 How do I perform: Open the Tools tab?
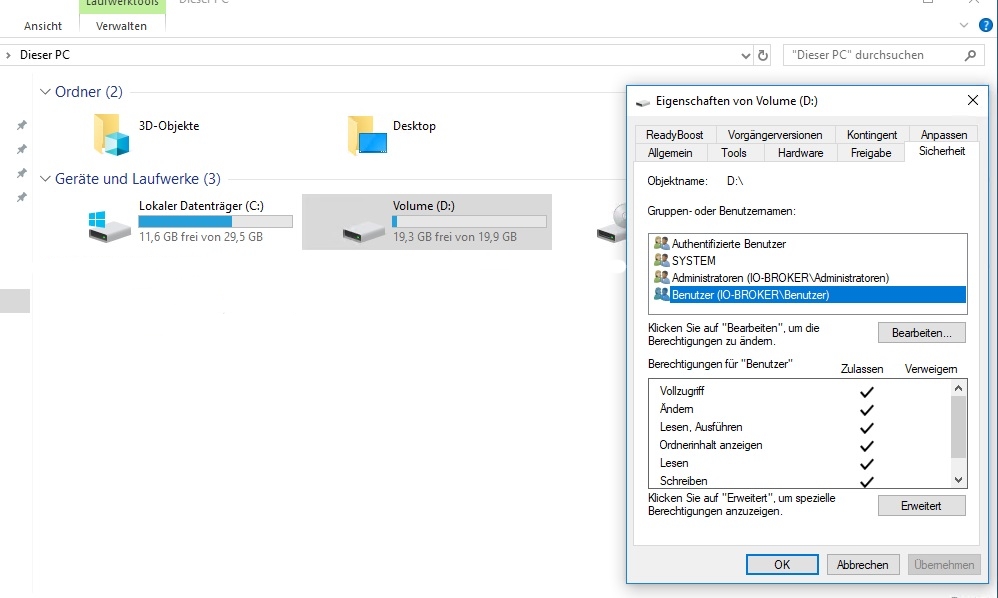pyautogui.click(x=734, y=153)
